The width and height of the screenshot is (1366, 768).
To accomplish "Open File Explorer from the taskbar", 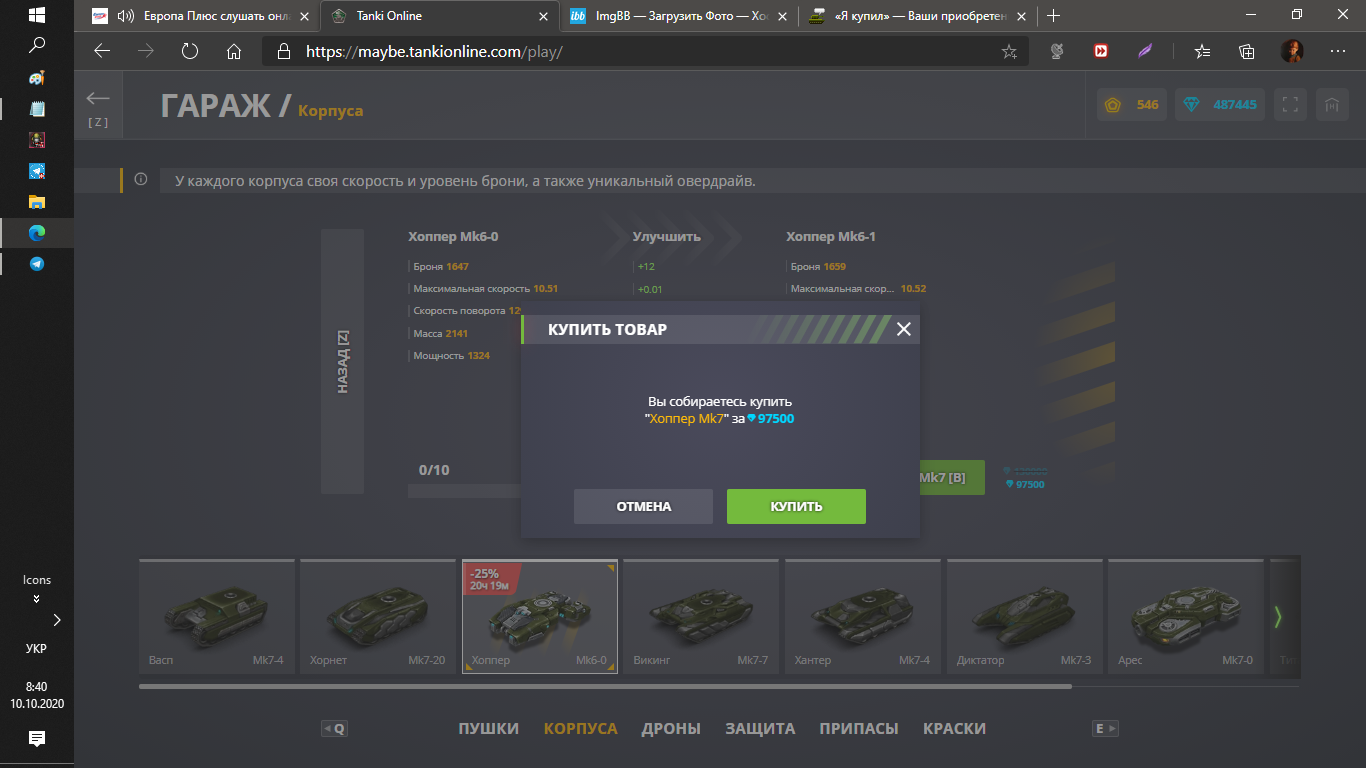I will coord(37,202).
